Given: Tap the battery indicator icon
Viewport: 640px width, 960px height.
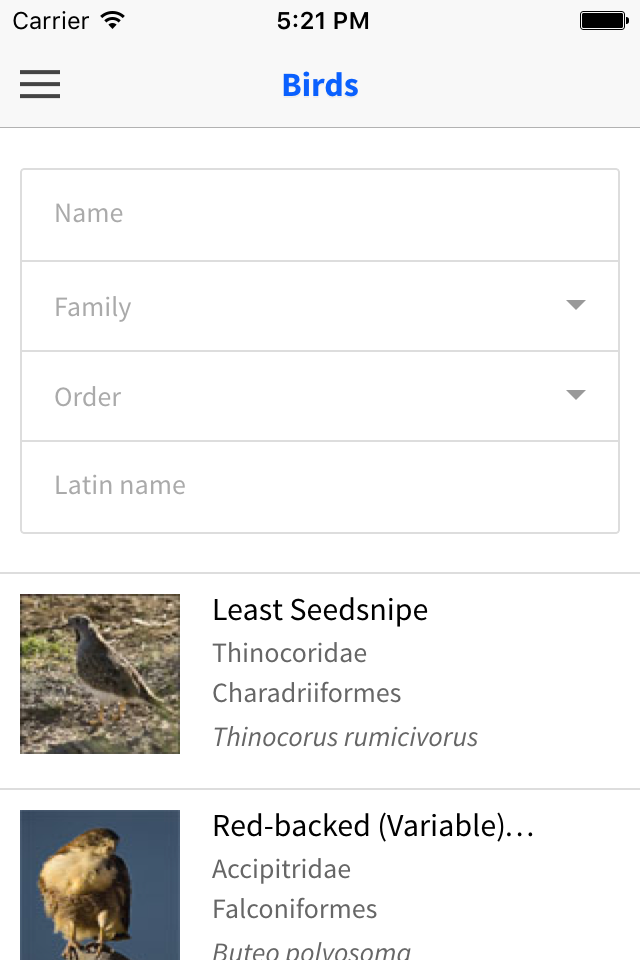Looking at the screenshot, I should (604, 21).
